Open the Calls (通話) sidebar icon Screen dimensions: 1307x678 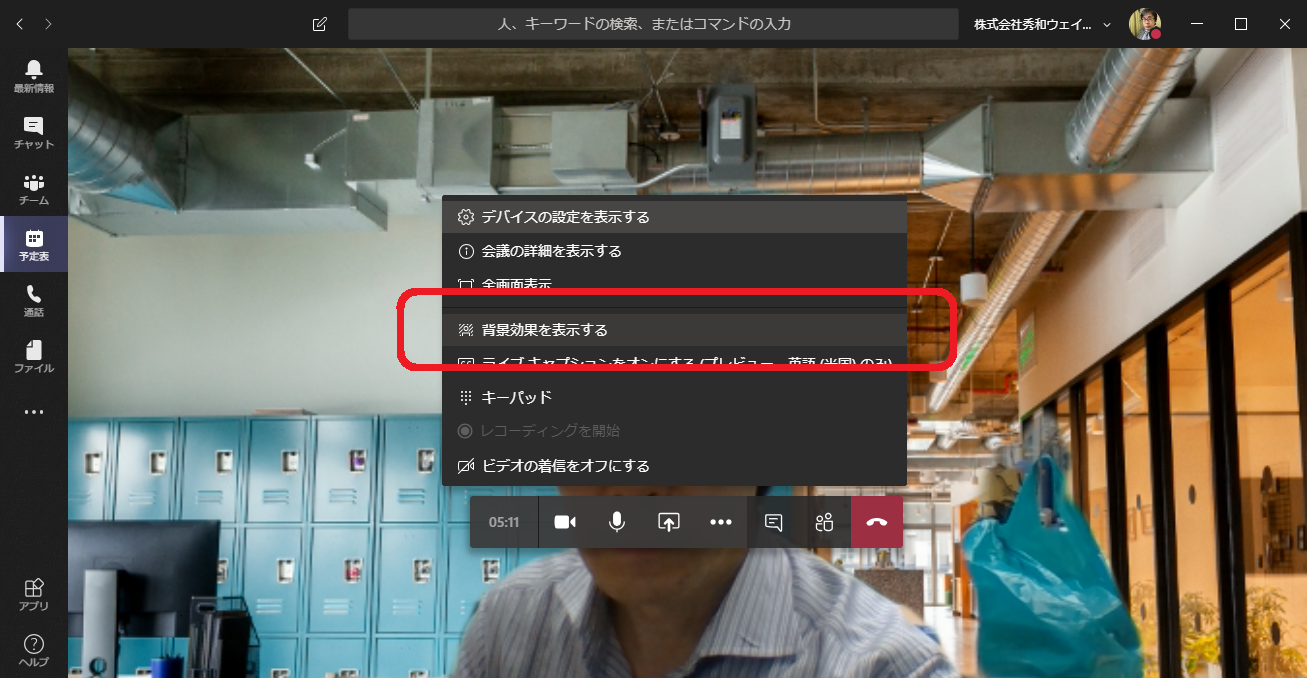(34, 300)
